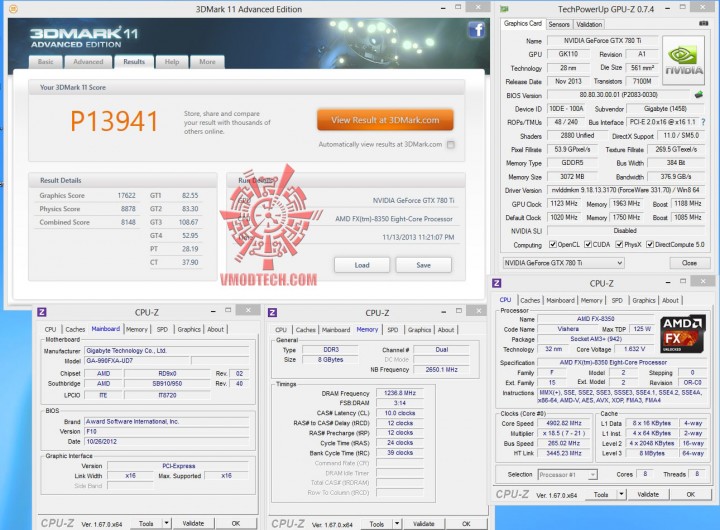Click the BIOS Date field 10/26/2012
720x530 pixels.
[167, 441]
